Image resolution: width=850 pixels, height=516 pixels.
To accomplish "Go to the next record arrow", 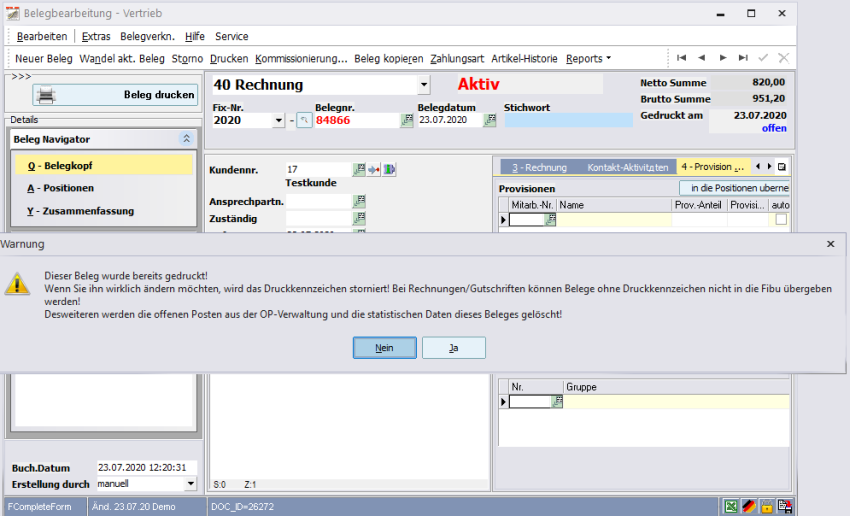I will tap(722, 58).
